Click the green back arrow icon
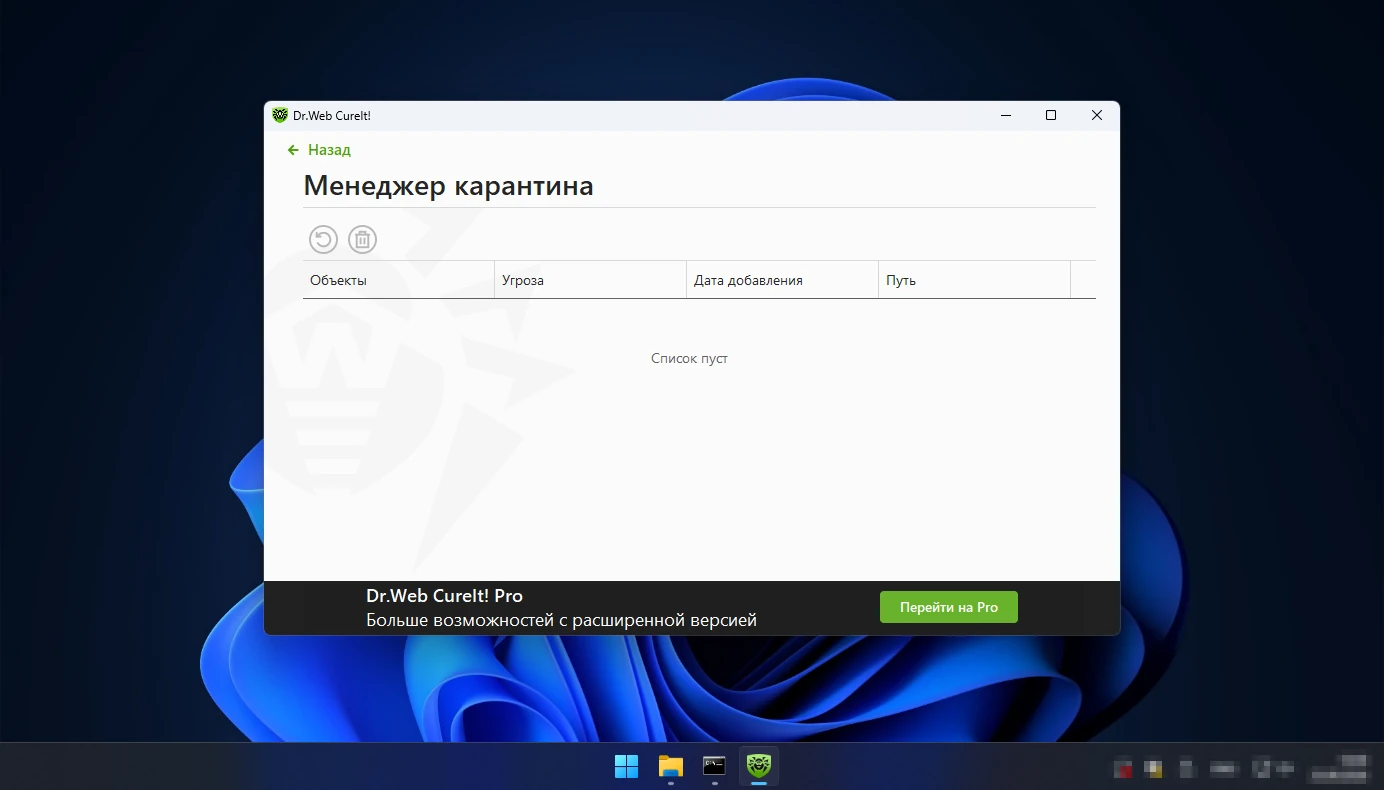1384x790 pixels. [293, 150]
